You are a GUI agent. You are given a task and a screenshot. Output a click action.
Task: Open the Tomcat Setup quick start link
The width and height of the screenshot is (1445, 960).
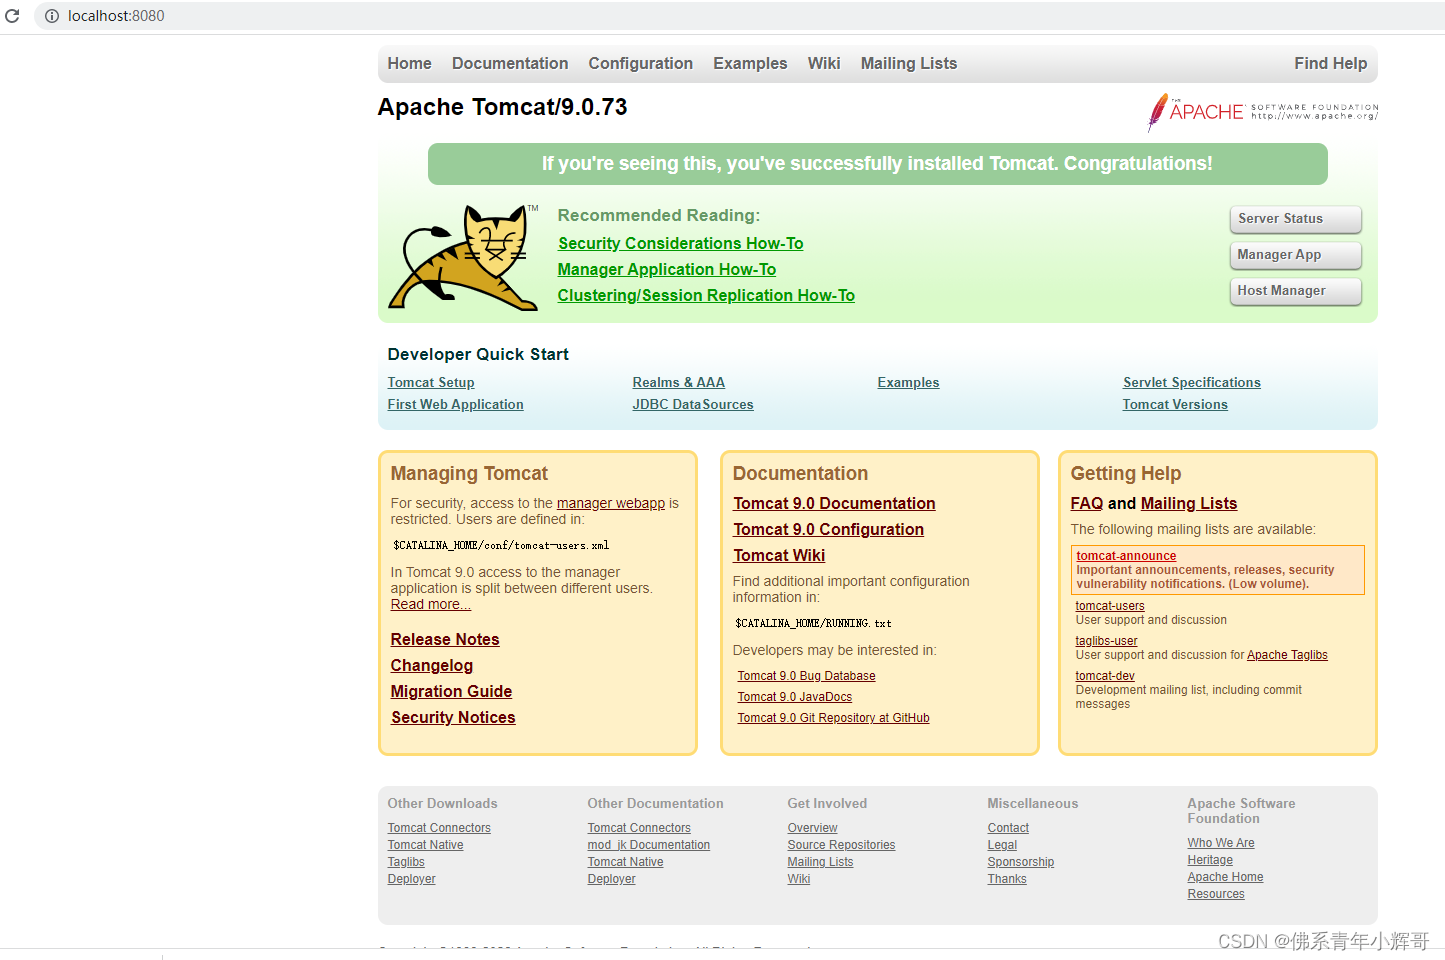tap(431, 382)
